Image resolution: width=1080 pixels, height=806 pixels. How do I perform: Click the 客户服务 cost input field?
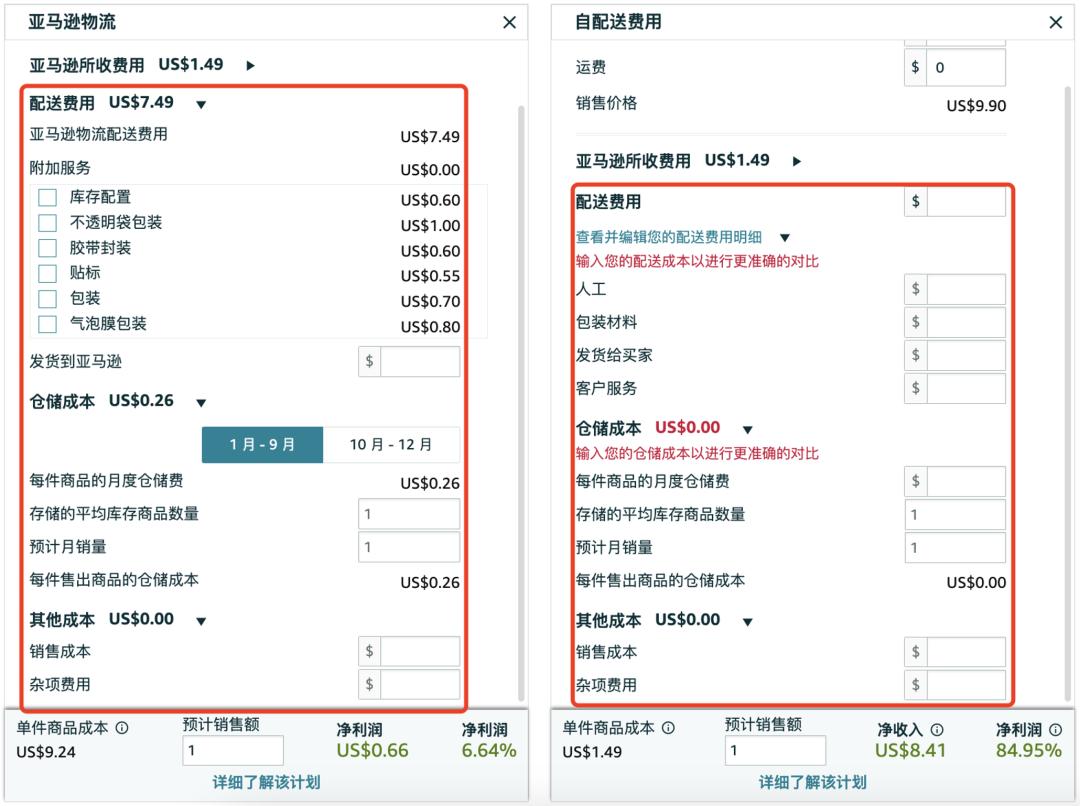[966, 388]
